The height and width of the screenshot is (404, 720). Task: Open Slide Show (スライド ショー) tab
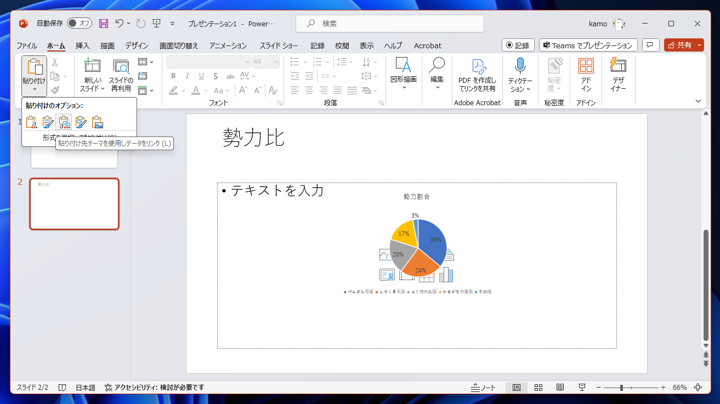point(279,45)
